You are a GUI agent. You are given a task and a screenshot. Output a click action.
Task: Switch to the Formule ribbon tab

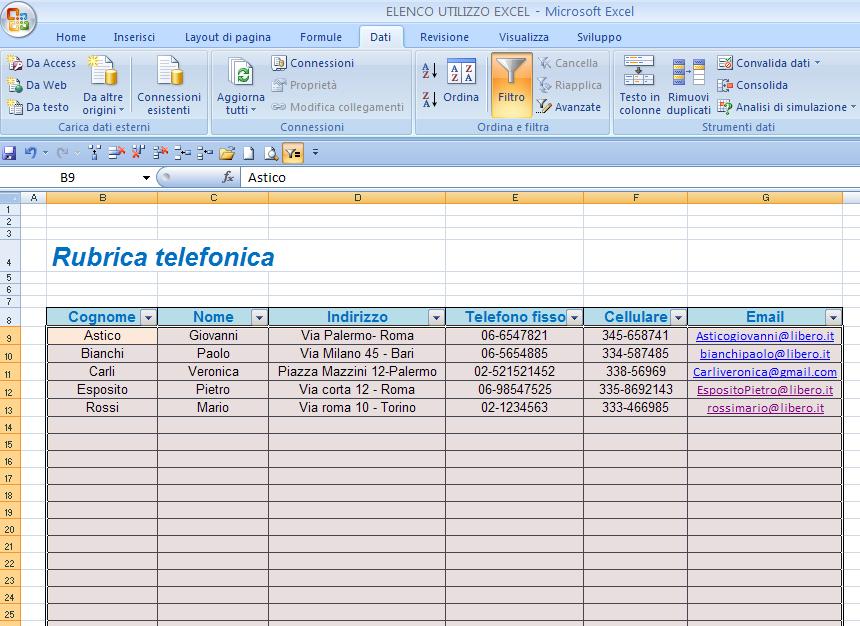coord(321,37)
